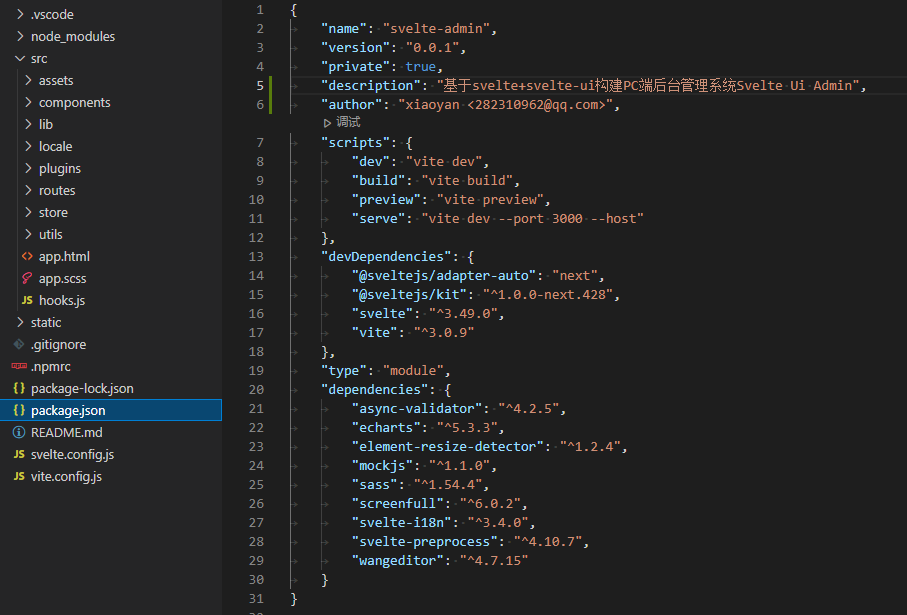Expand the node_modules folder chevron

(20, 36)
